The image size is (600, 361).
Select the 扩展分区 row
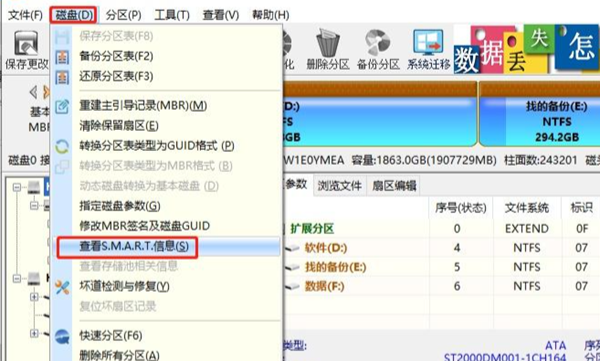pos(442,229)
